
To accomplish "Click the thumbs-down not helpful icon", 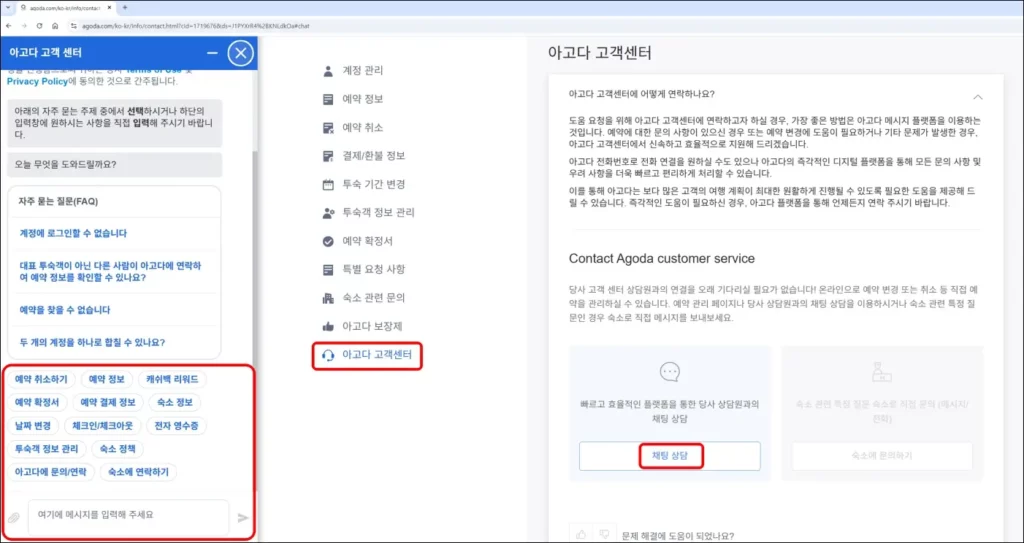I will click(605, 535).
